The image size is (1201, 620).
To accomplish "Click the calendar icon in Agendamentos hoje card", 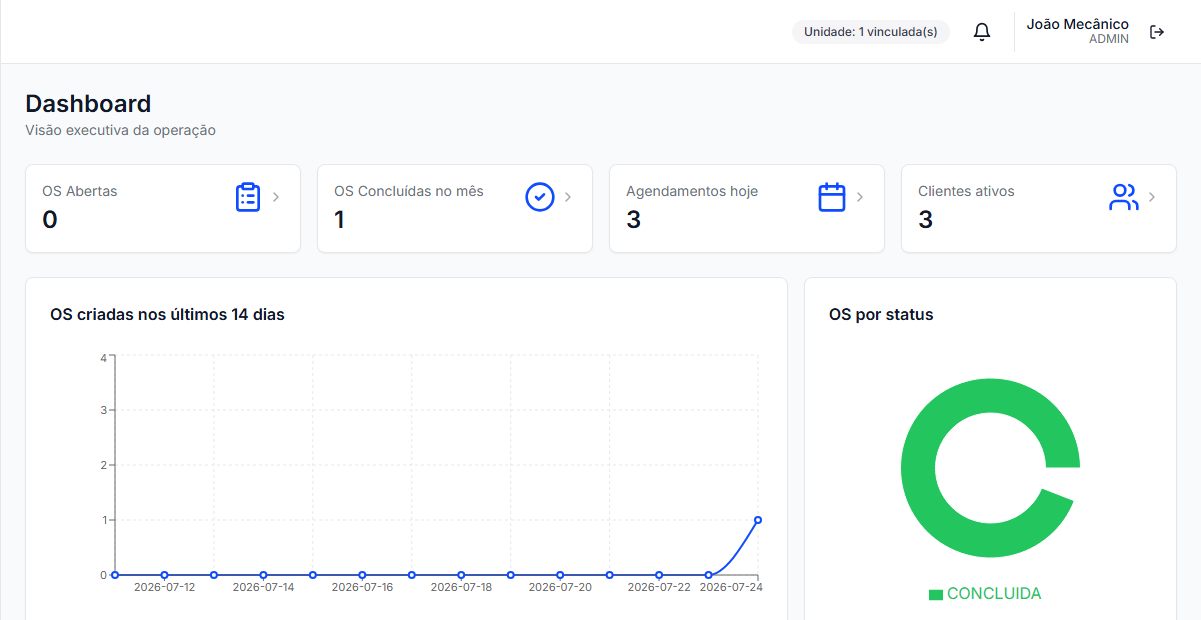I will point(832,197).
